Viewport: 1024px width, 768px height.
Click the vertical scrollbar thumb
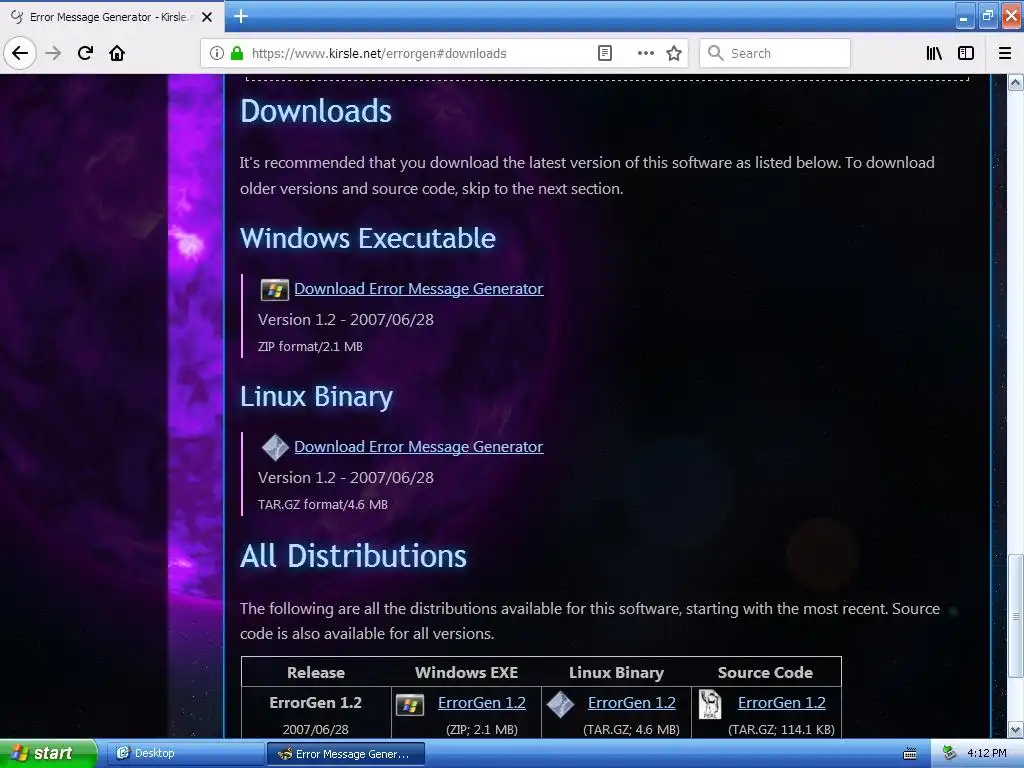(x=1016, y=616)
